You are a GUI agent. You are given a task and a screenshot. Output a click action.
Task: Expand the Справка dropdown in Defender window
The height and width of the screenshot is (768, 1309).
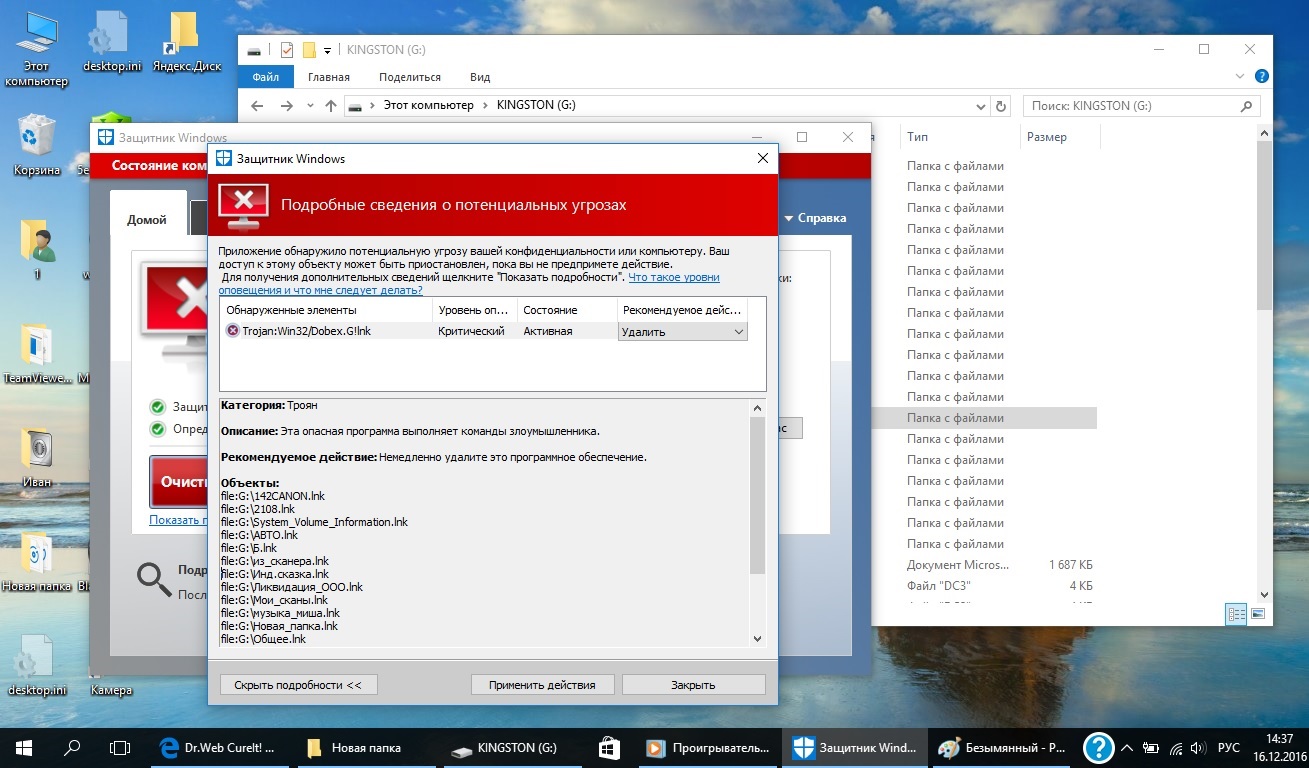tap(815, 218)
